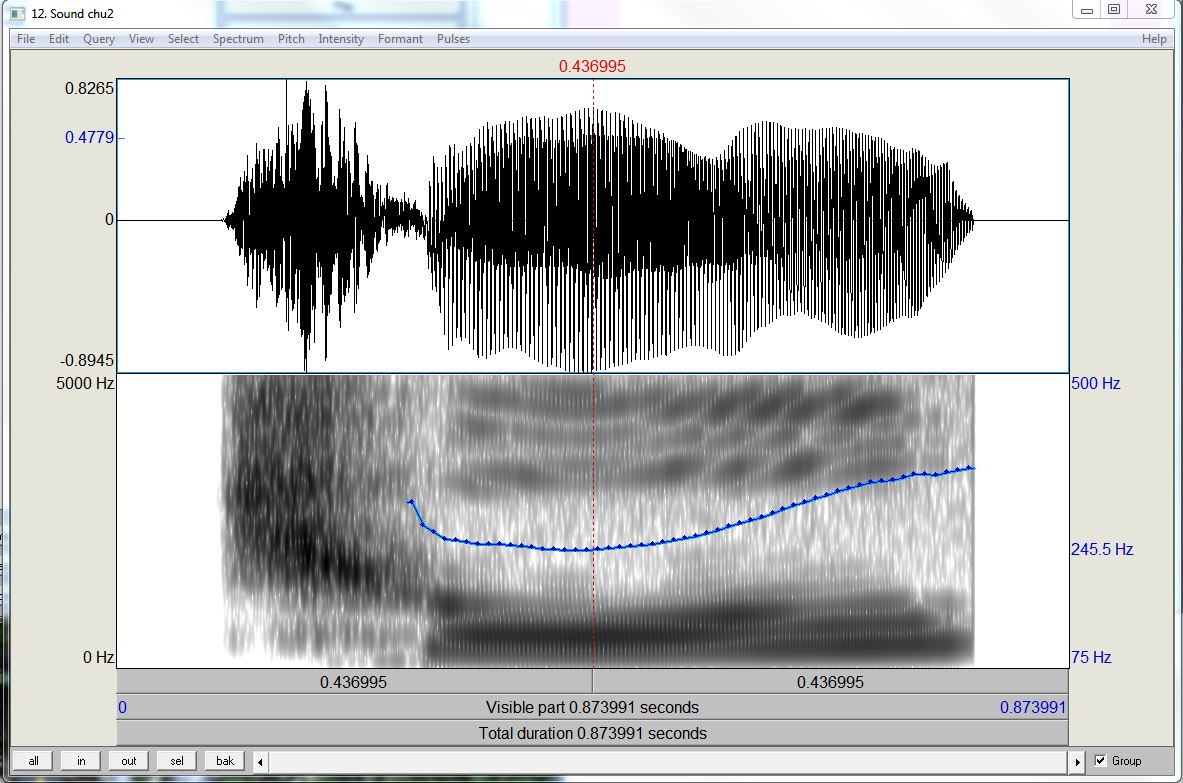Open the File menu
The width and height of the screenshot is (1183, 783).
pos(26,38)
